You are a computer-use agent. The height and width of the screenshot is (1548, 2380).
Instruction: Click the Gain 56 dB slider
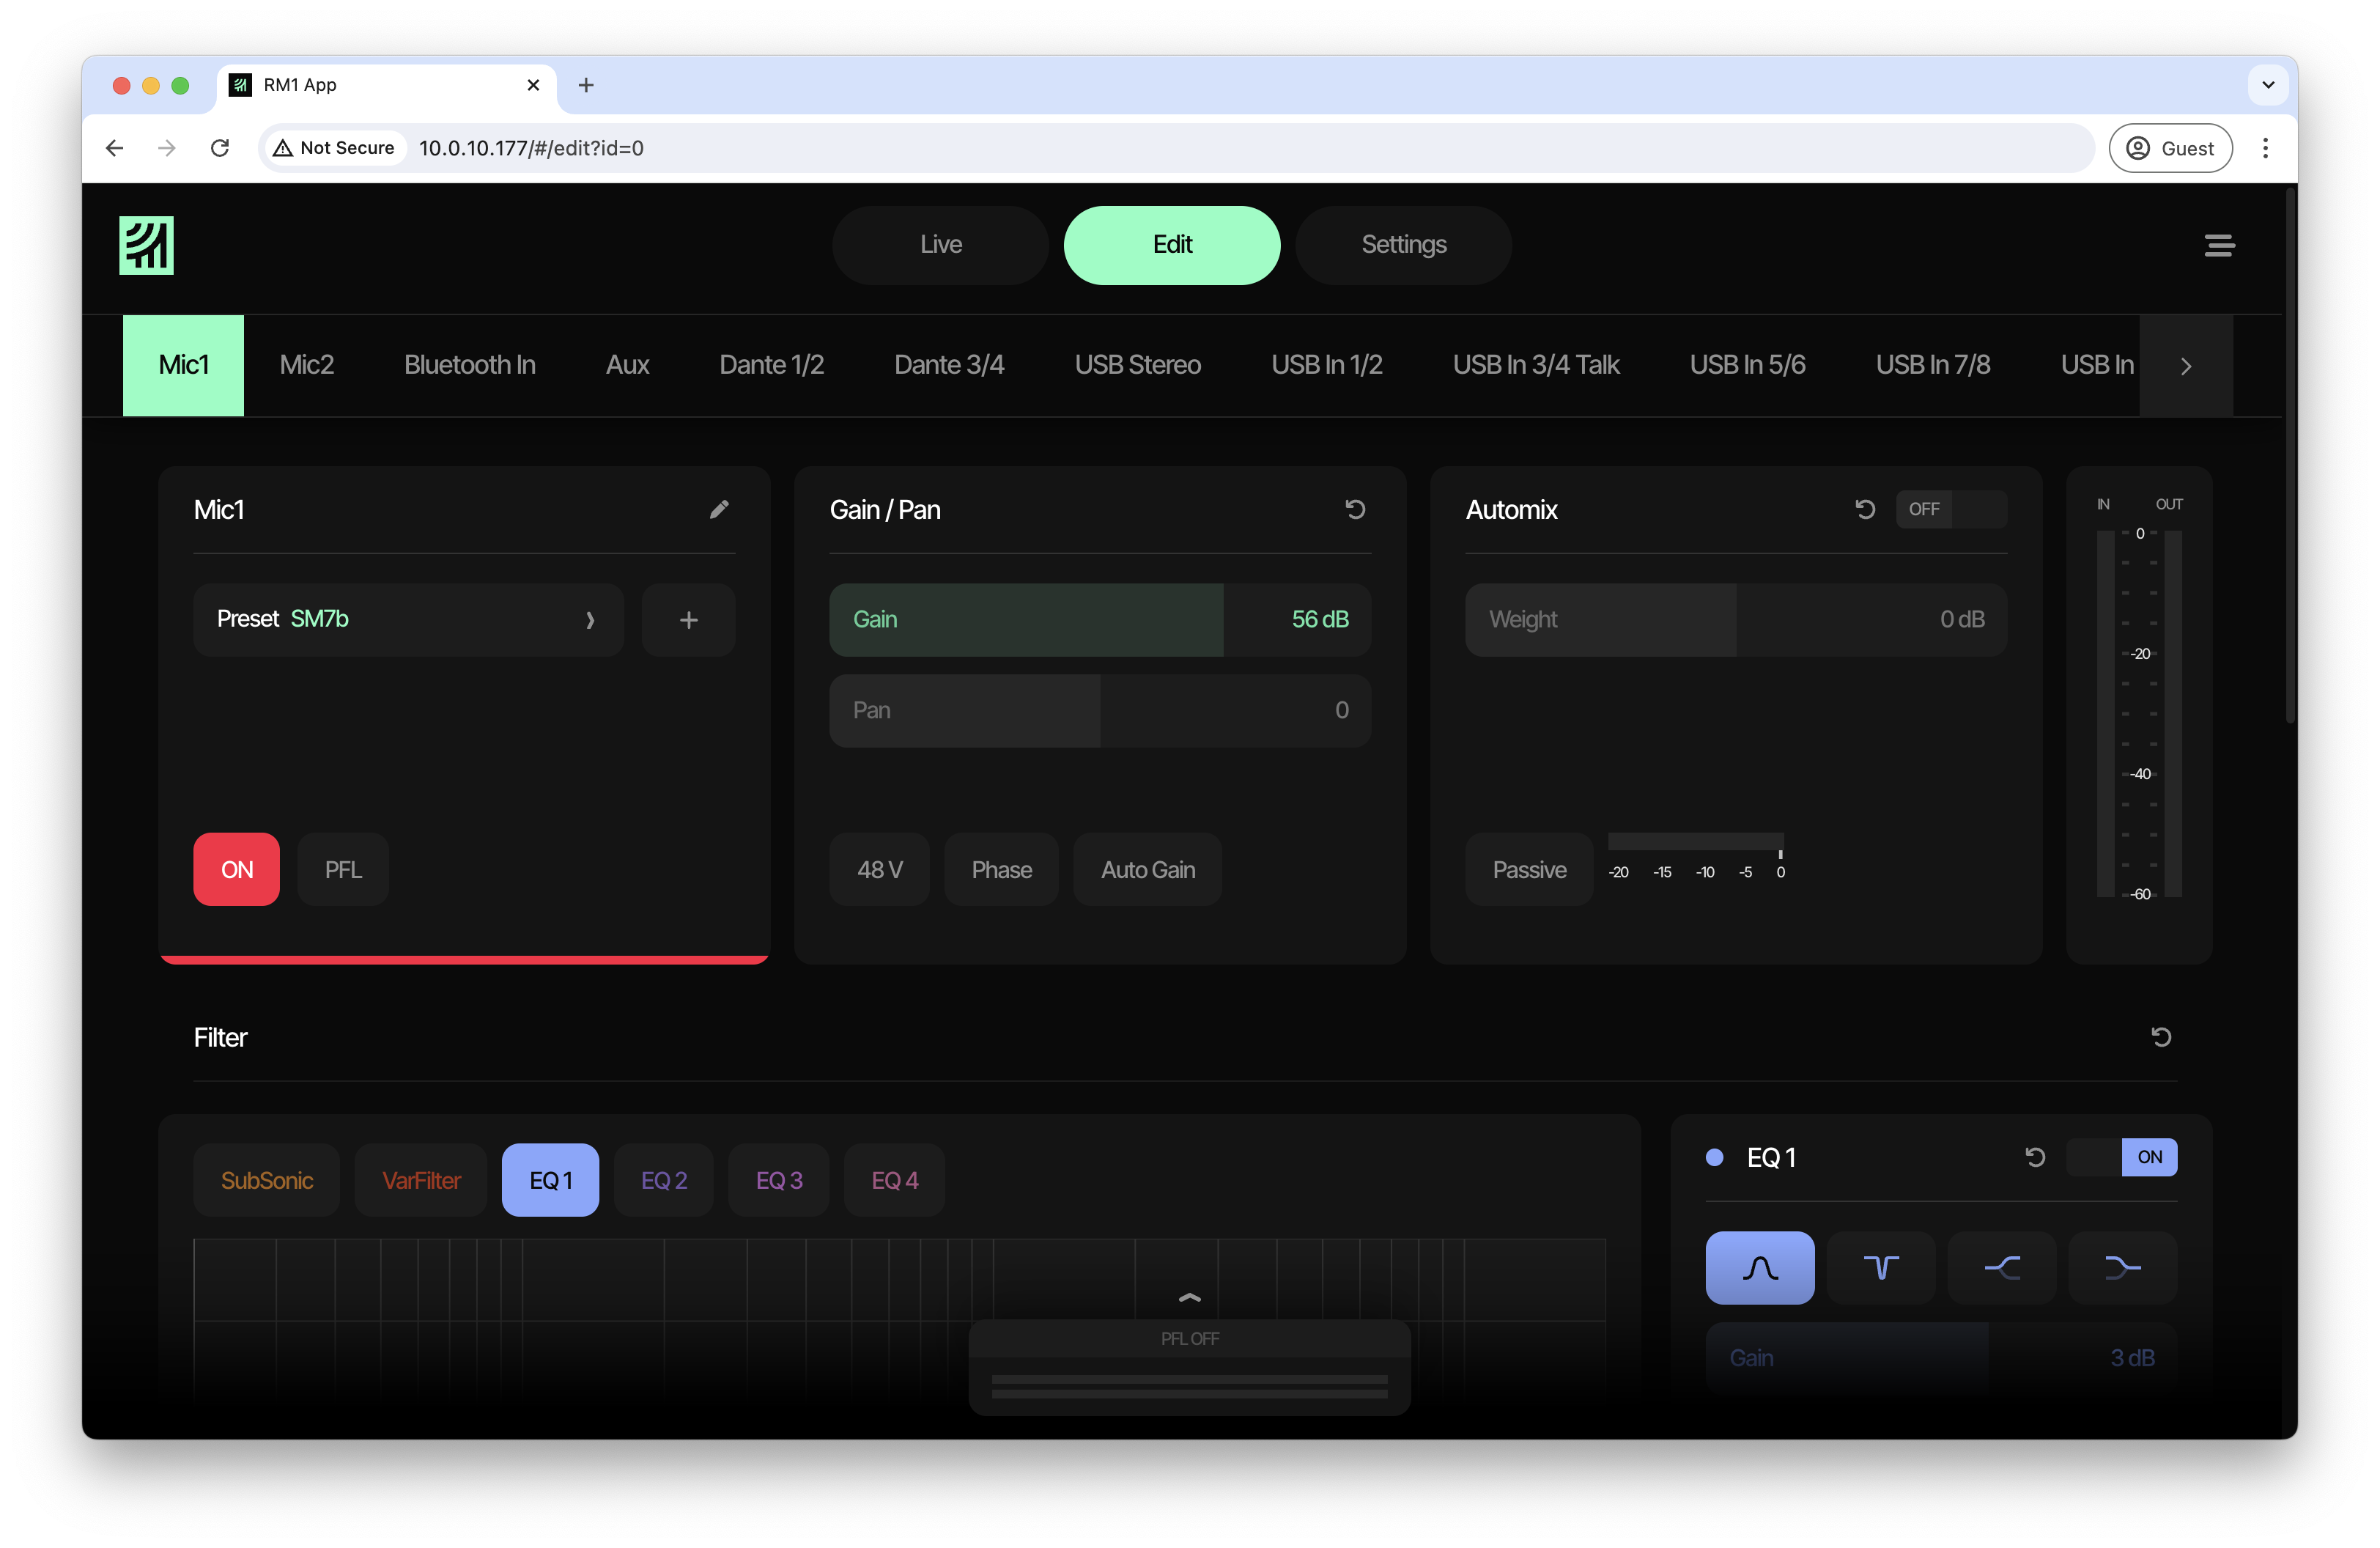1100,620
